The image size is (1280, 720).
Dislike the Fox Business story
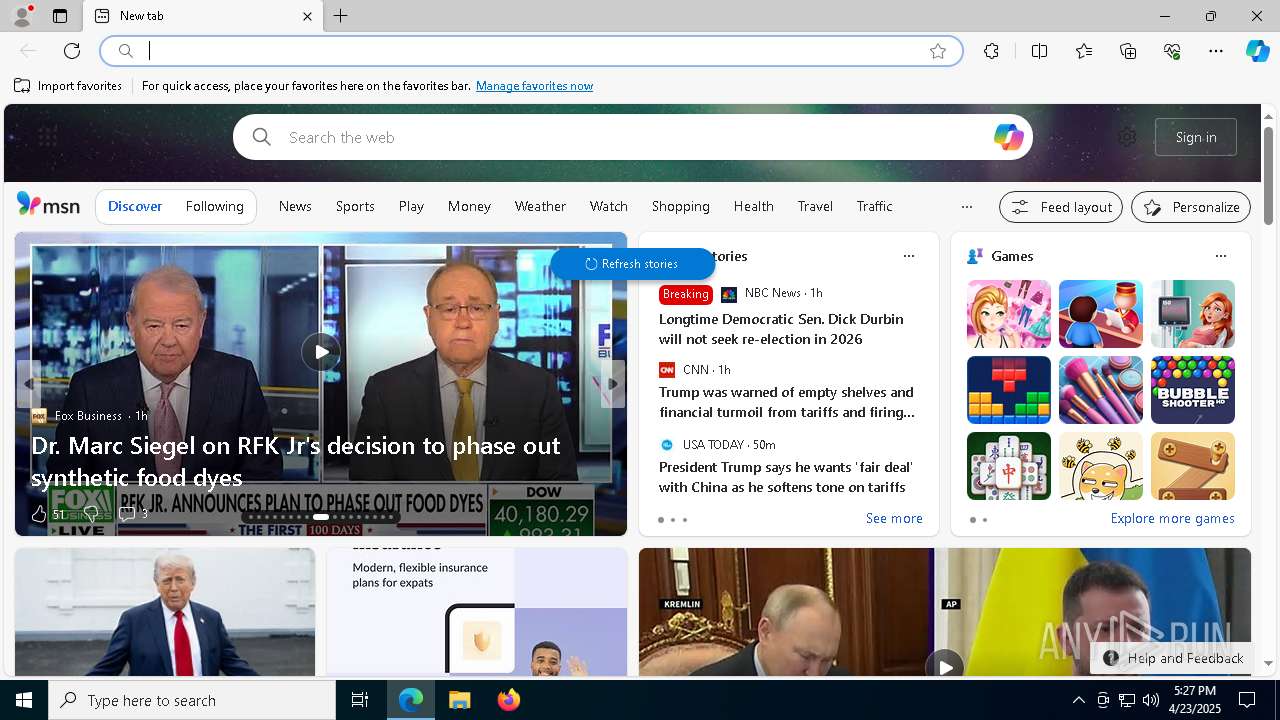[x=91, y=513]
